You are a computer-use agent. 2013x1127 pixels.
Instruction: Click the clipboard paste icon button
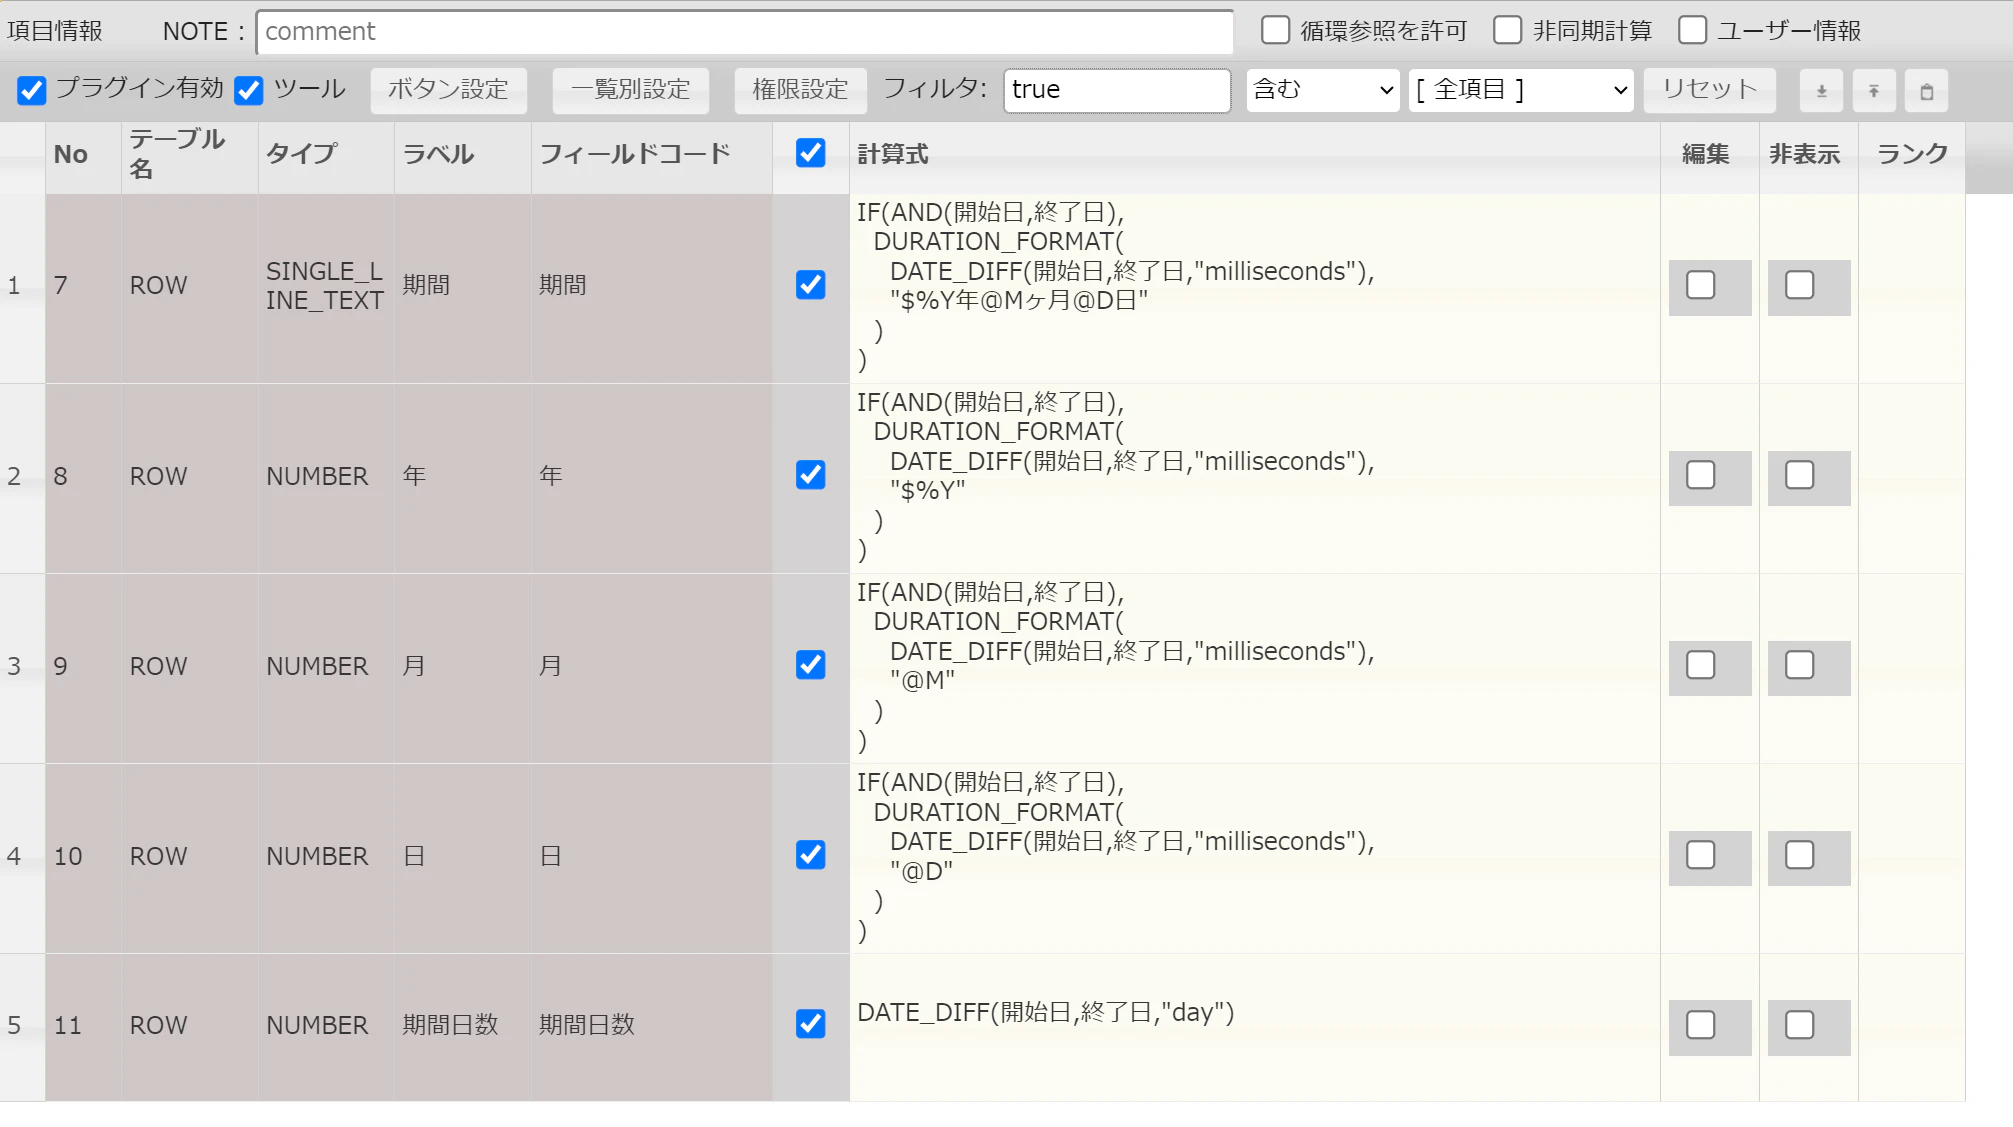point(1927,91)
